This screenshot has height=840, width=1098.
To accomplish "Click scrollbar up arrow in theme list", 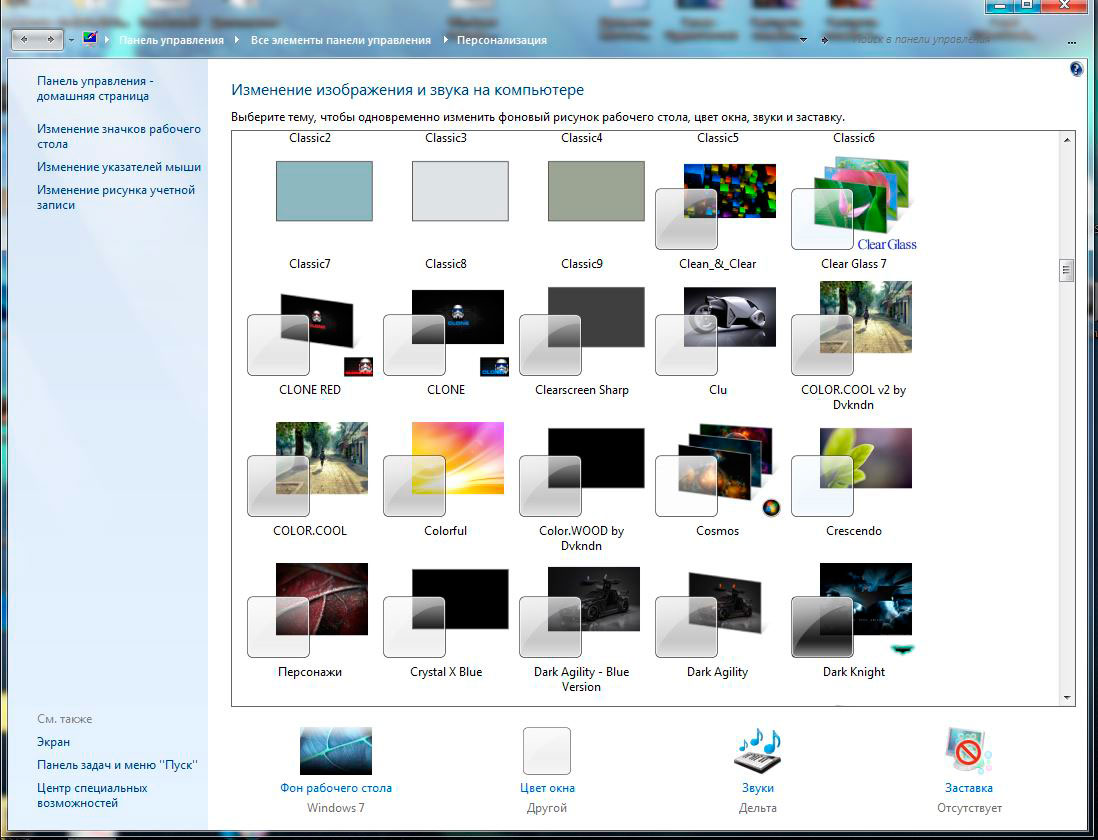I will [x=1066, y=140].
